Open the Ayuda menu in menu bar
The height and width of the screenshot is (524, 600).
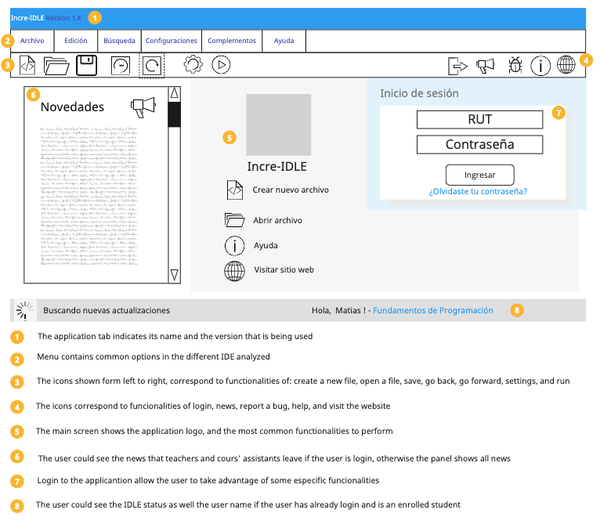[284, 41]
